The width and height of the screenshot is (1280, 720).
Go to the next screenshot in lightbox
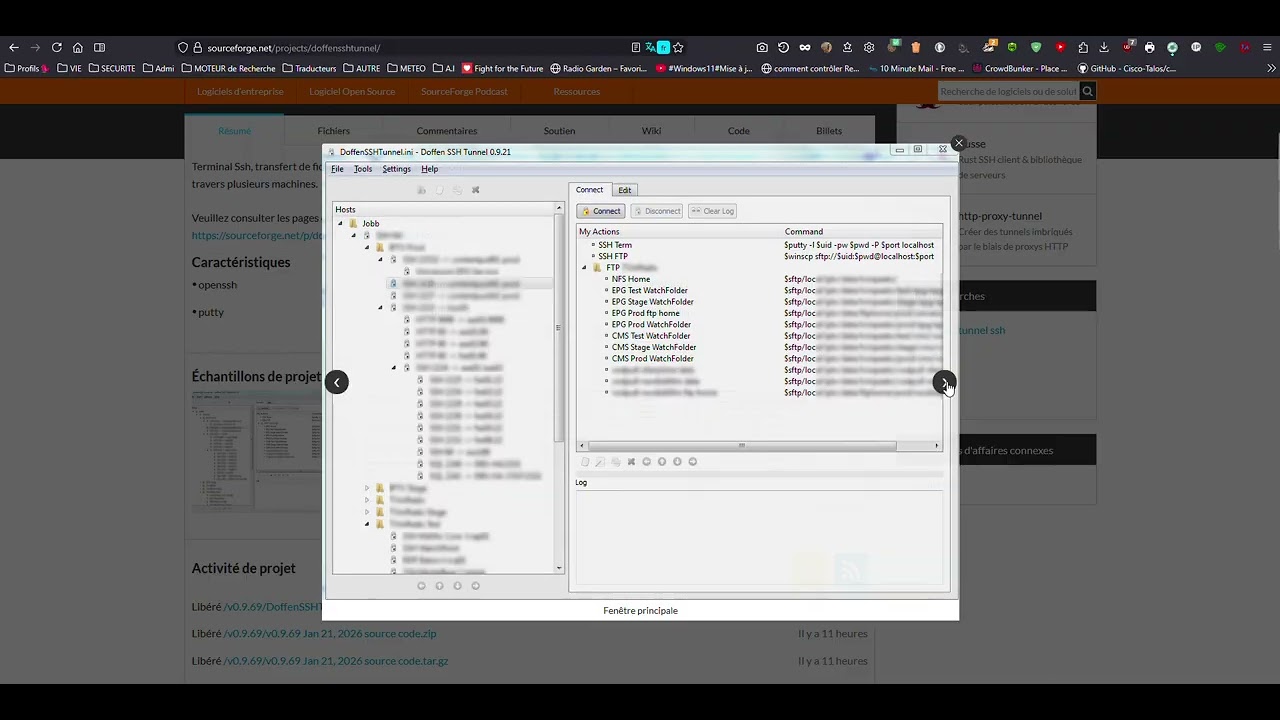tap(943, 382)
